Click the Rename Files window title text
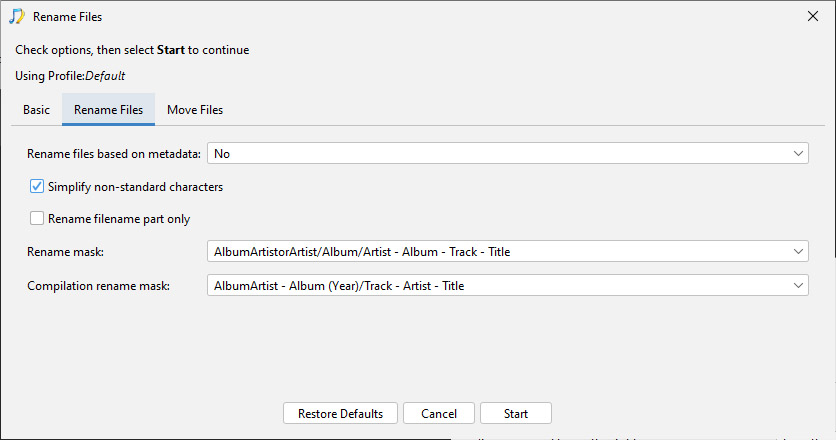Viewport: 836px width, 440px height. (x=67, y=17)
